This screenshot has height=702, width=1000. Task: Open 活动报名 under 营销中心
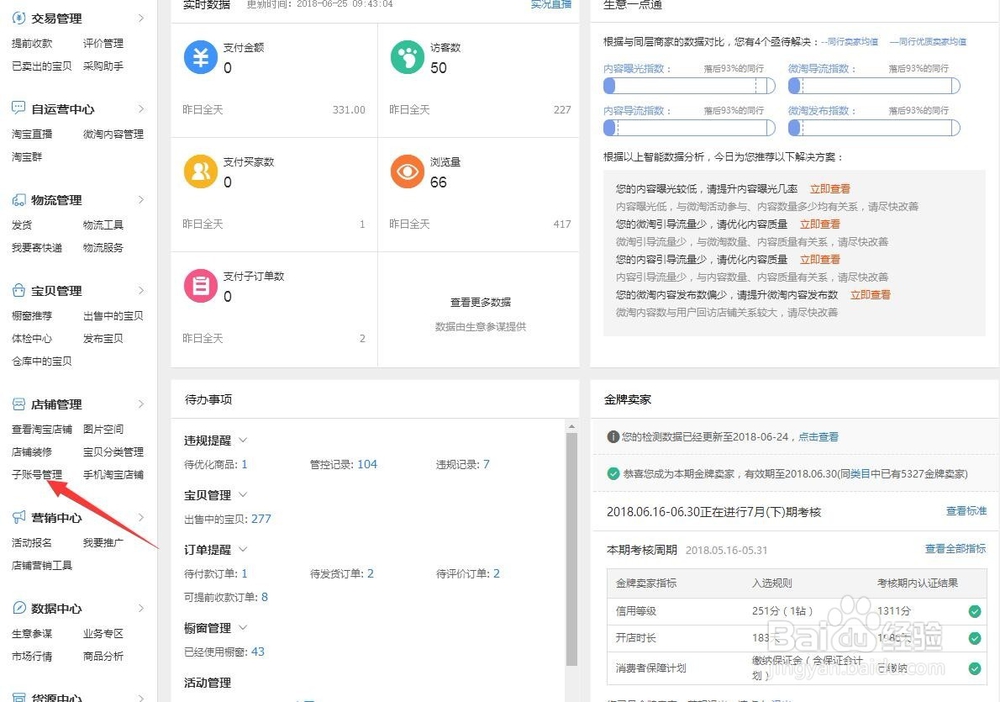pos(32,543)
